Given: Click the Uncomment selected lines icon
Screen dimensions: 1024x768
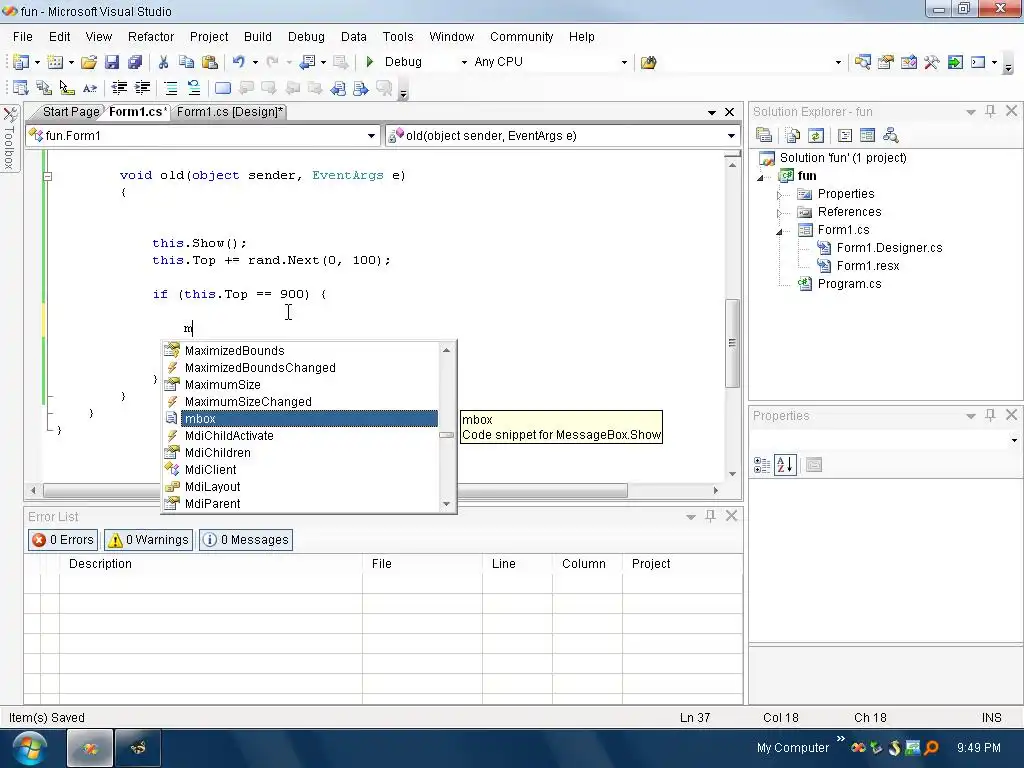Looking at the screenshot, I should [194, 88].
